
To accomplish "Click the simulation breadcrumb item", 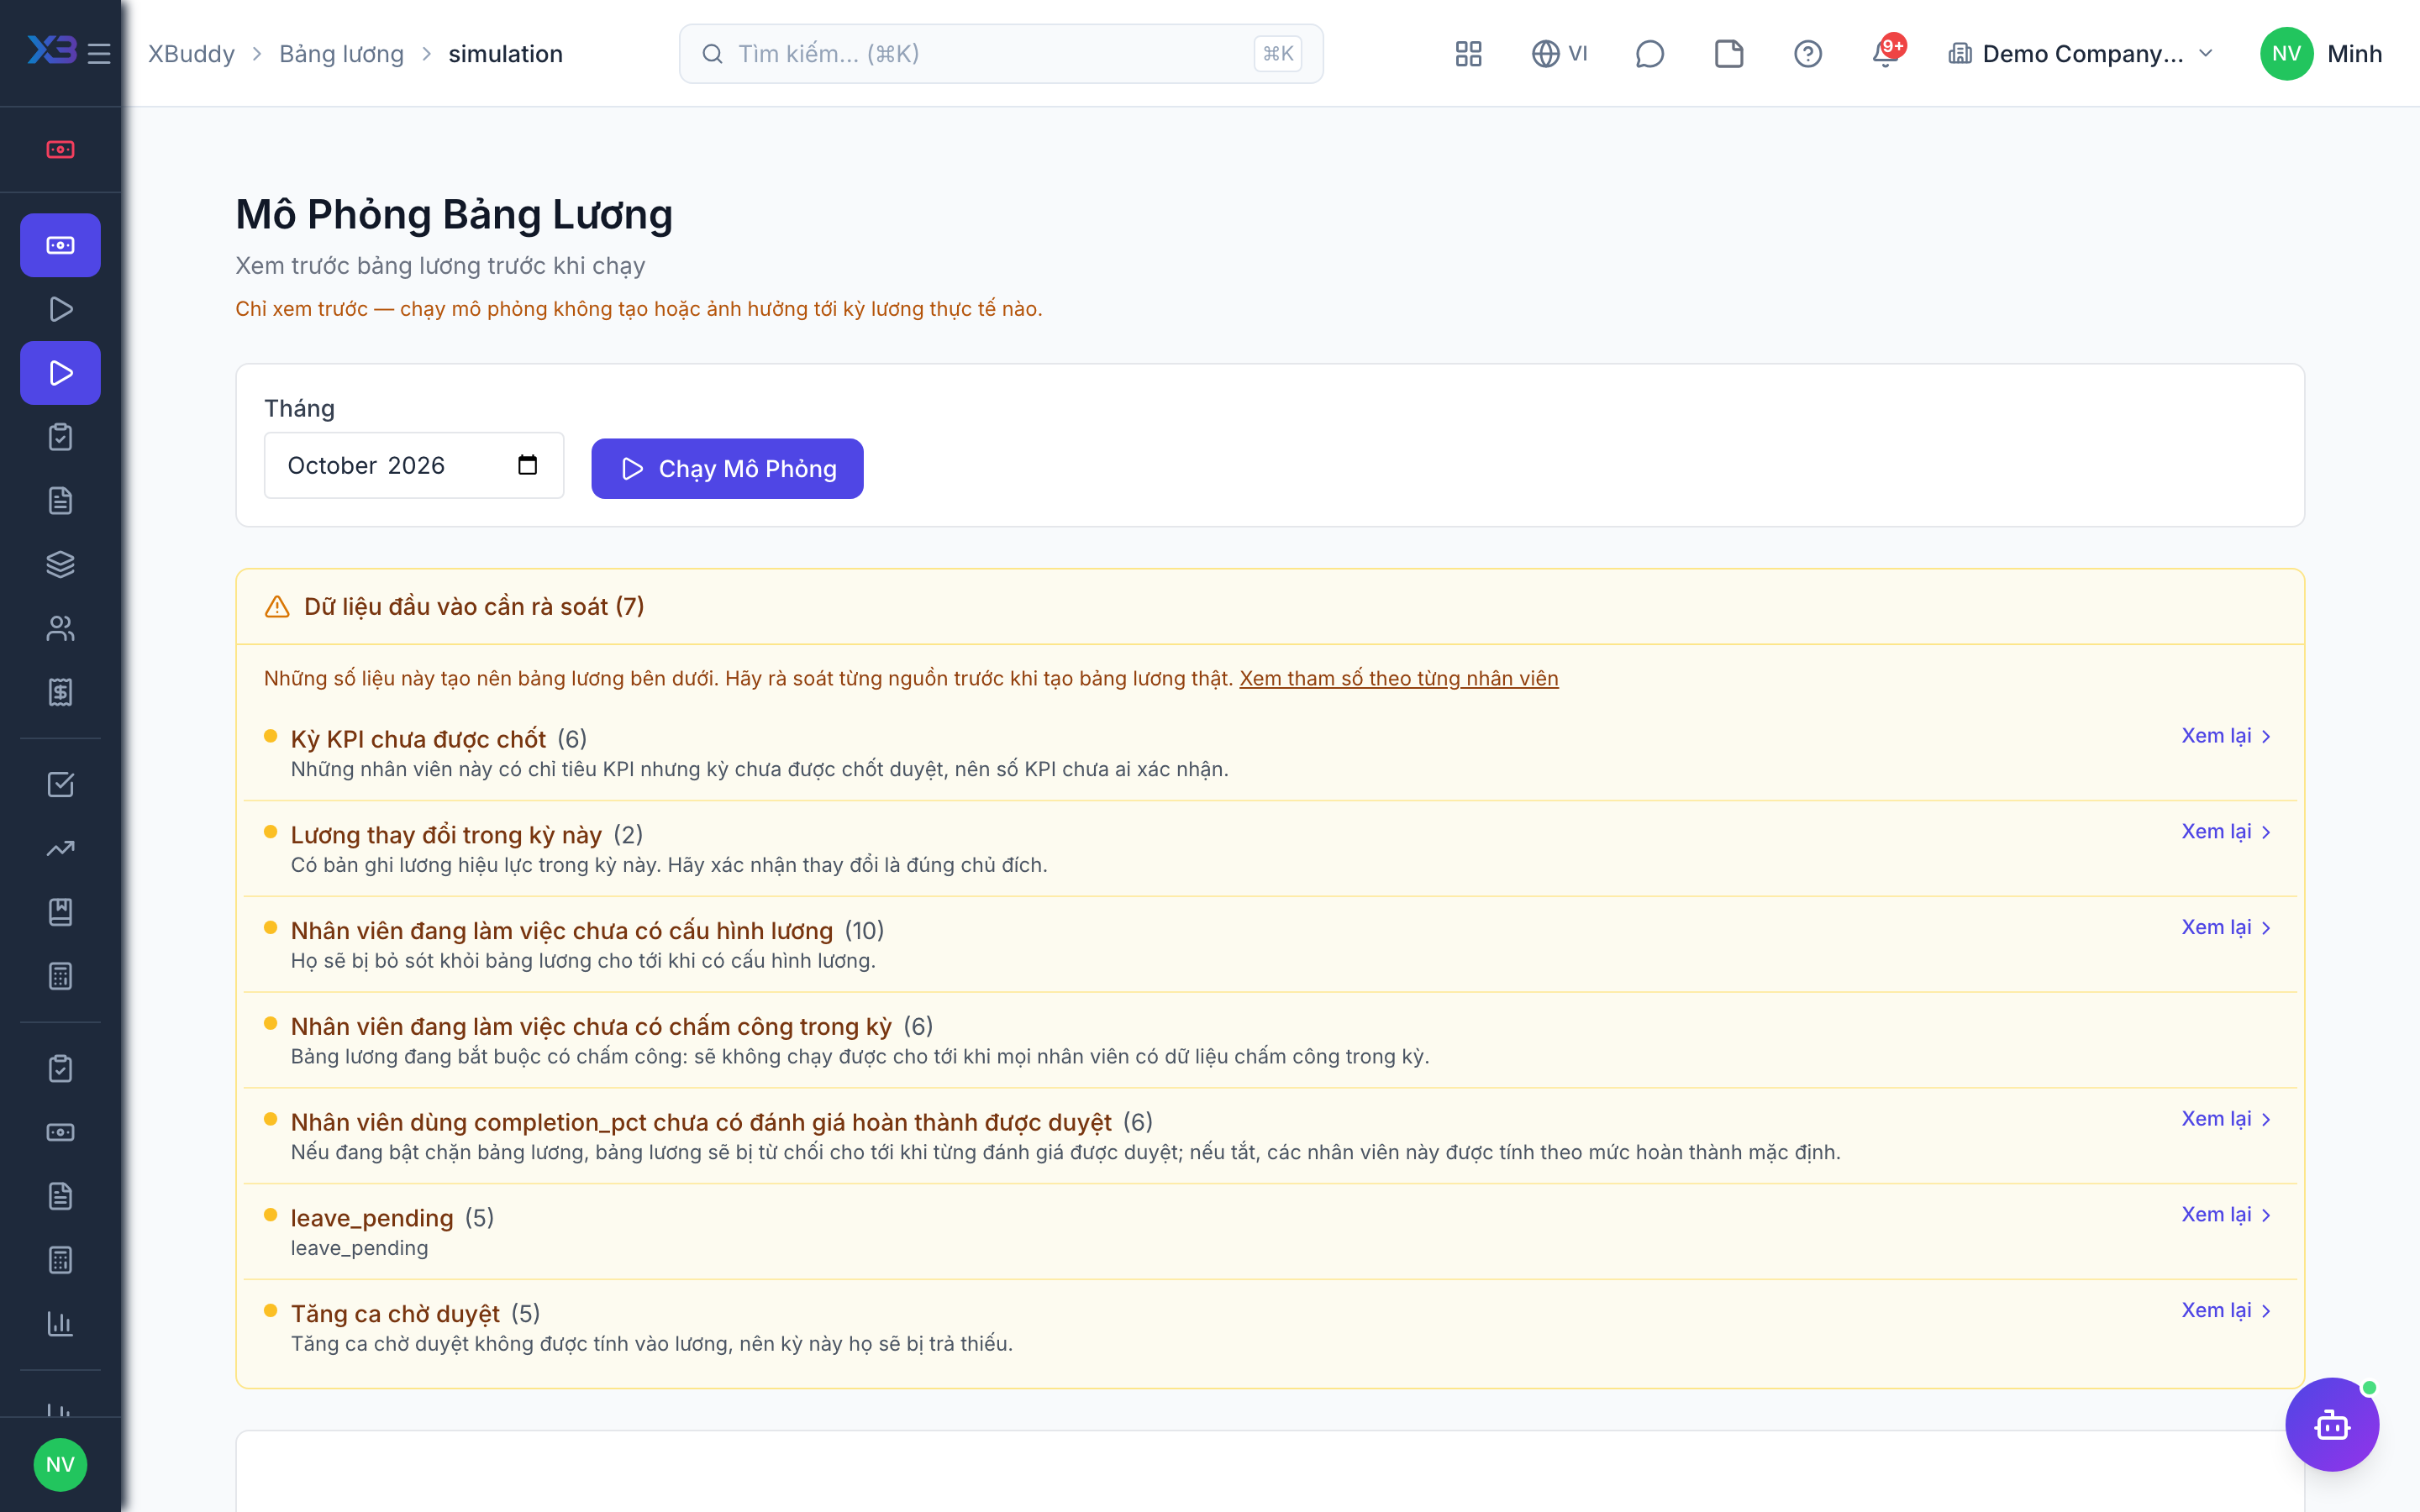I will (x=505, y=53).
